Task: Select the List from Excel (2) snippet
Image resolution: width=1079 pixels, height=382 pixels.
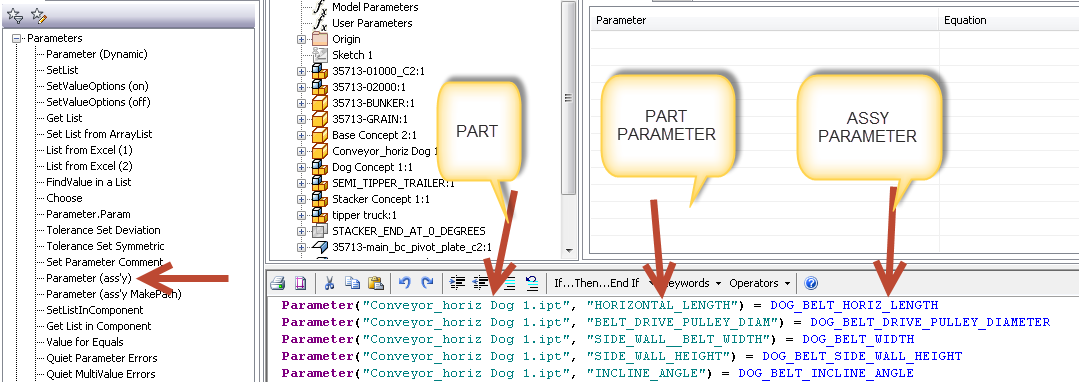Action: click(89, 166)
